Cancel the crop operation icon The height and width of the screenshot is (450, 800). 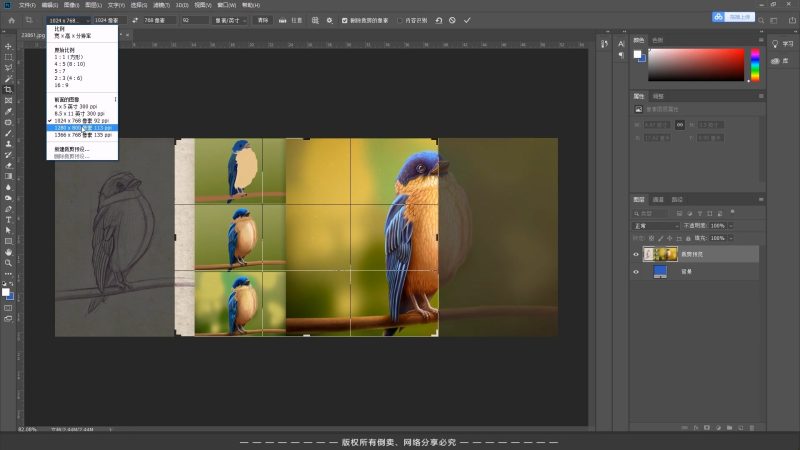pyautogui.click(x=453, y=20)
